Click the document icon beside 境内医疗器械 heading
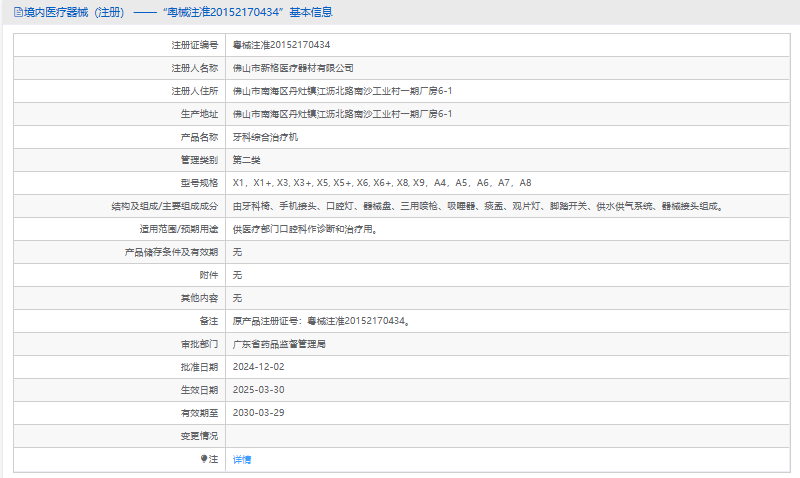 [18, 12]
